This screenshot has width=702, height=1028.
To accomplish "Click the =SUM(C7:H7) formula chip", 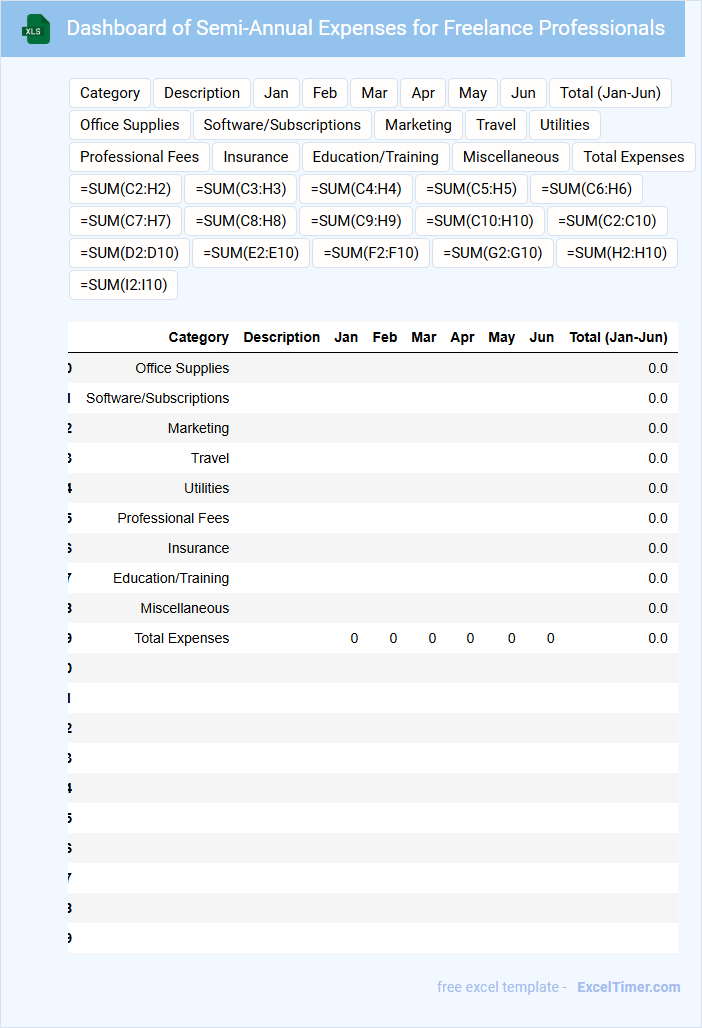I will (x=125, y=222).
